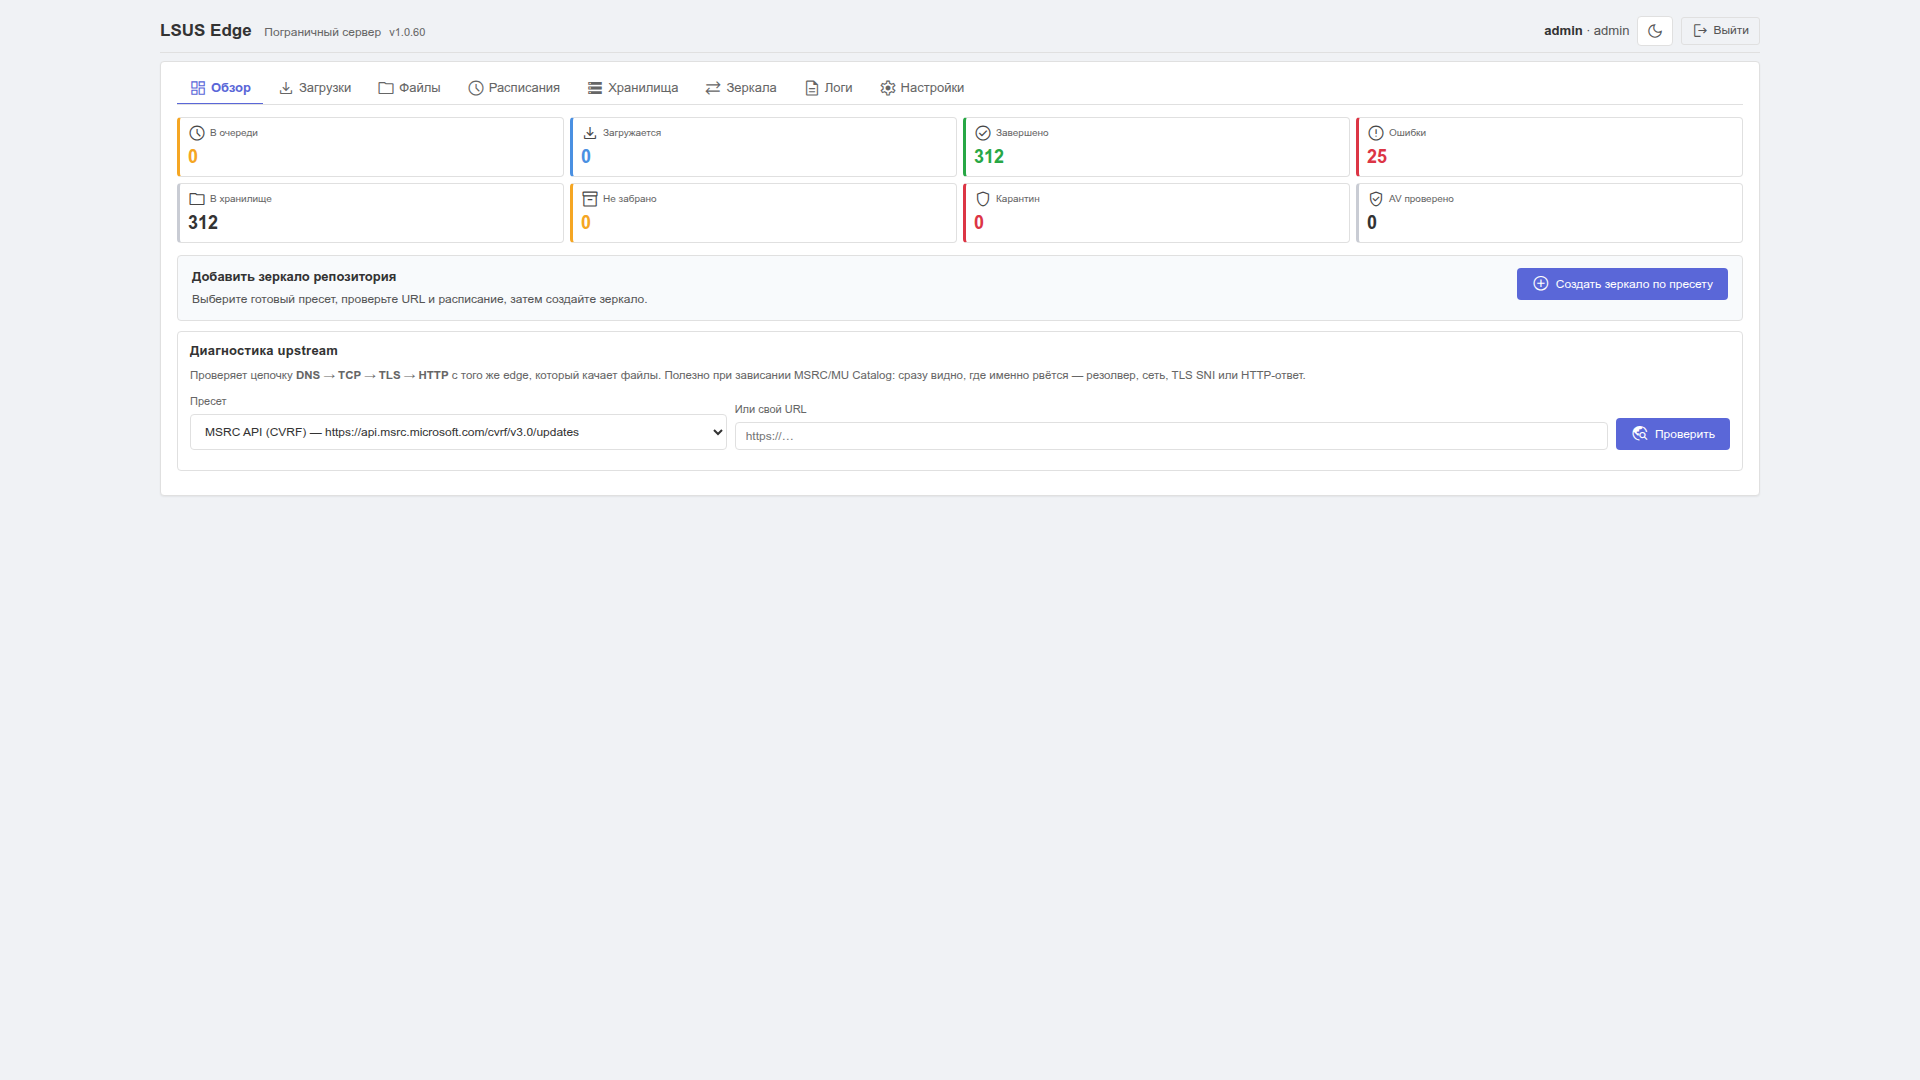Image resolution: width=1920 pixels, height=1080 pixels.
Task: Click the logout arrow icon
Action: pos(1700,31)
